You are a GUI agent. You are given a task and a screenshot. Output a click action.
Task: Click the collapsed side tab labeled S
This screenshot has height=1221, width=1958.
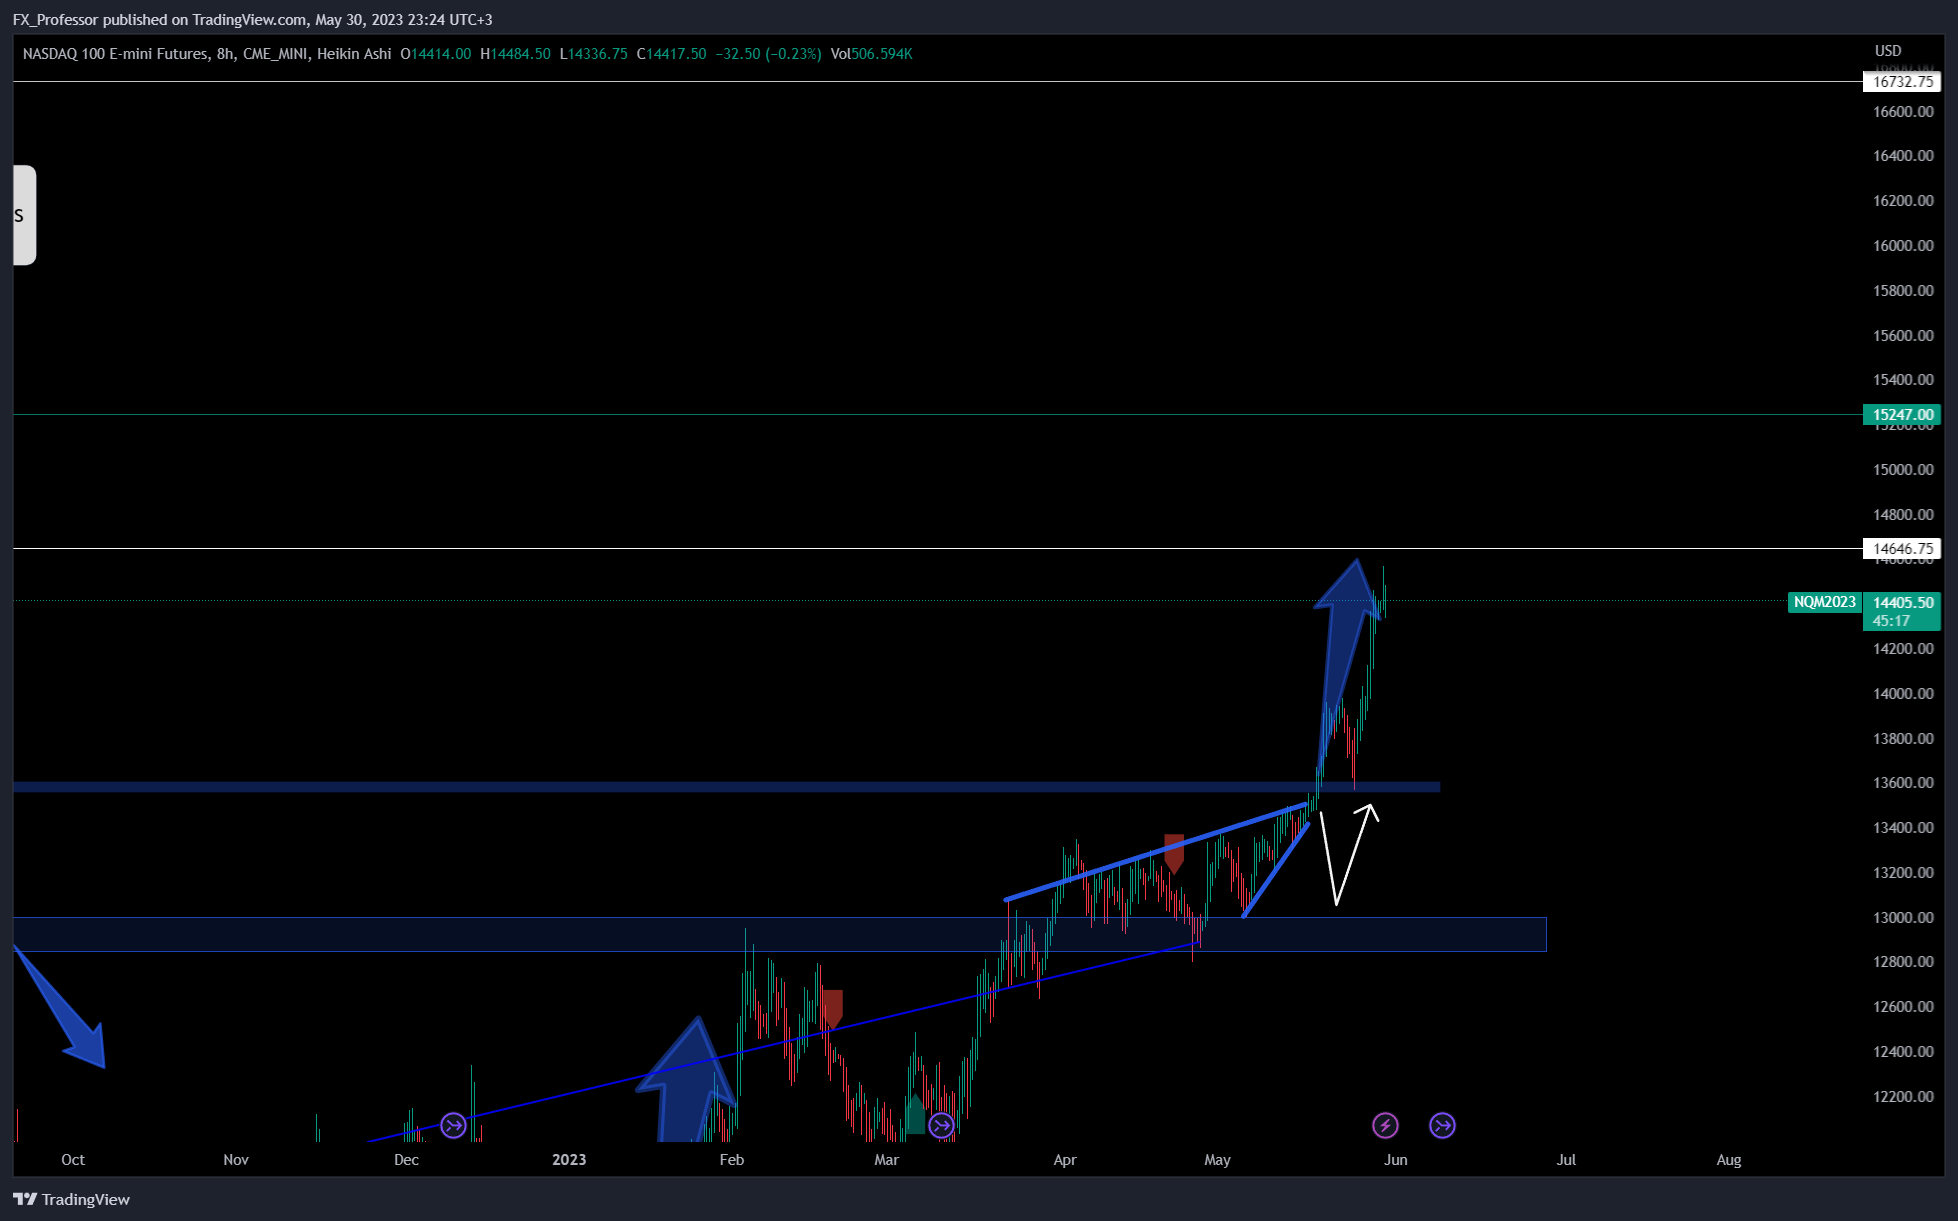24,215
